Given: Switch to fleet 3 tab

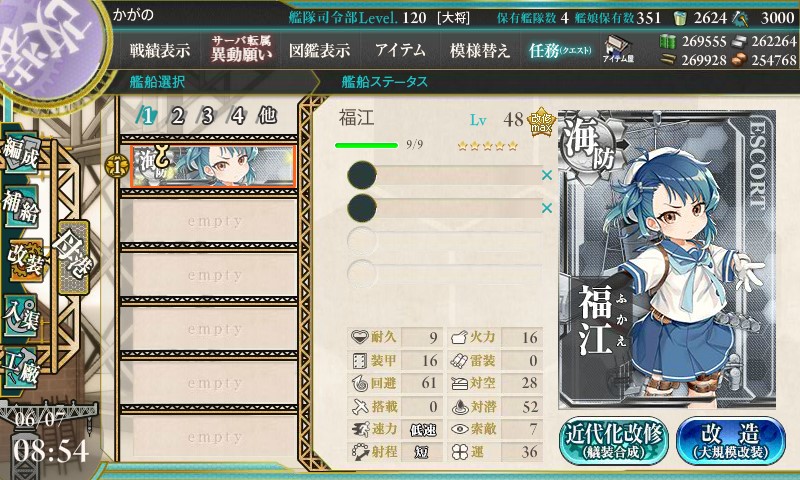Looking at the screenshot, I should 207,116.
